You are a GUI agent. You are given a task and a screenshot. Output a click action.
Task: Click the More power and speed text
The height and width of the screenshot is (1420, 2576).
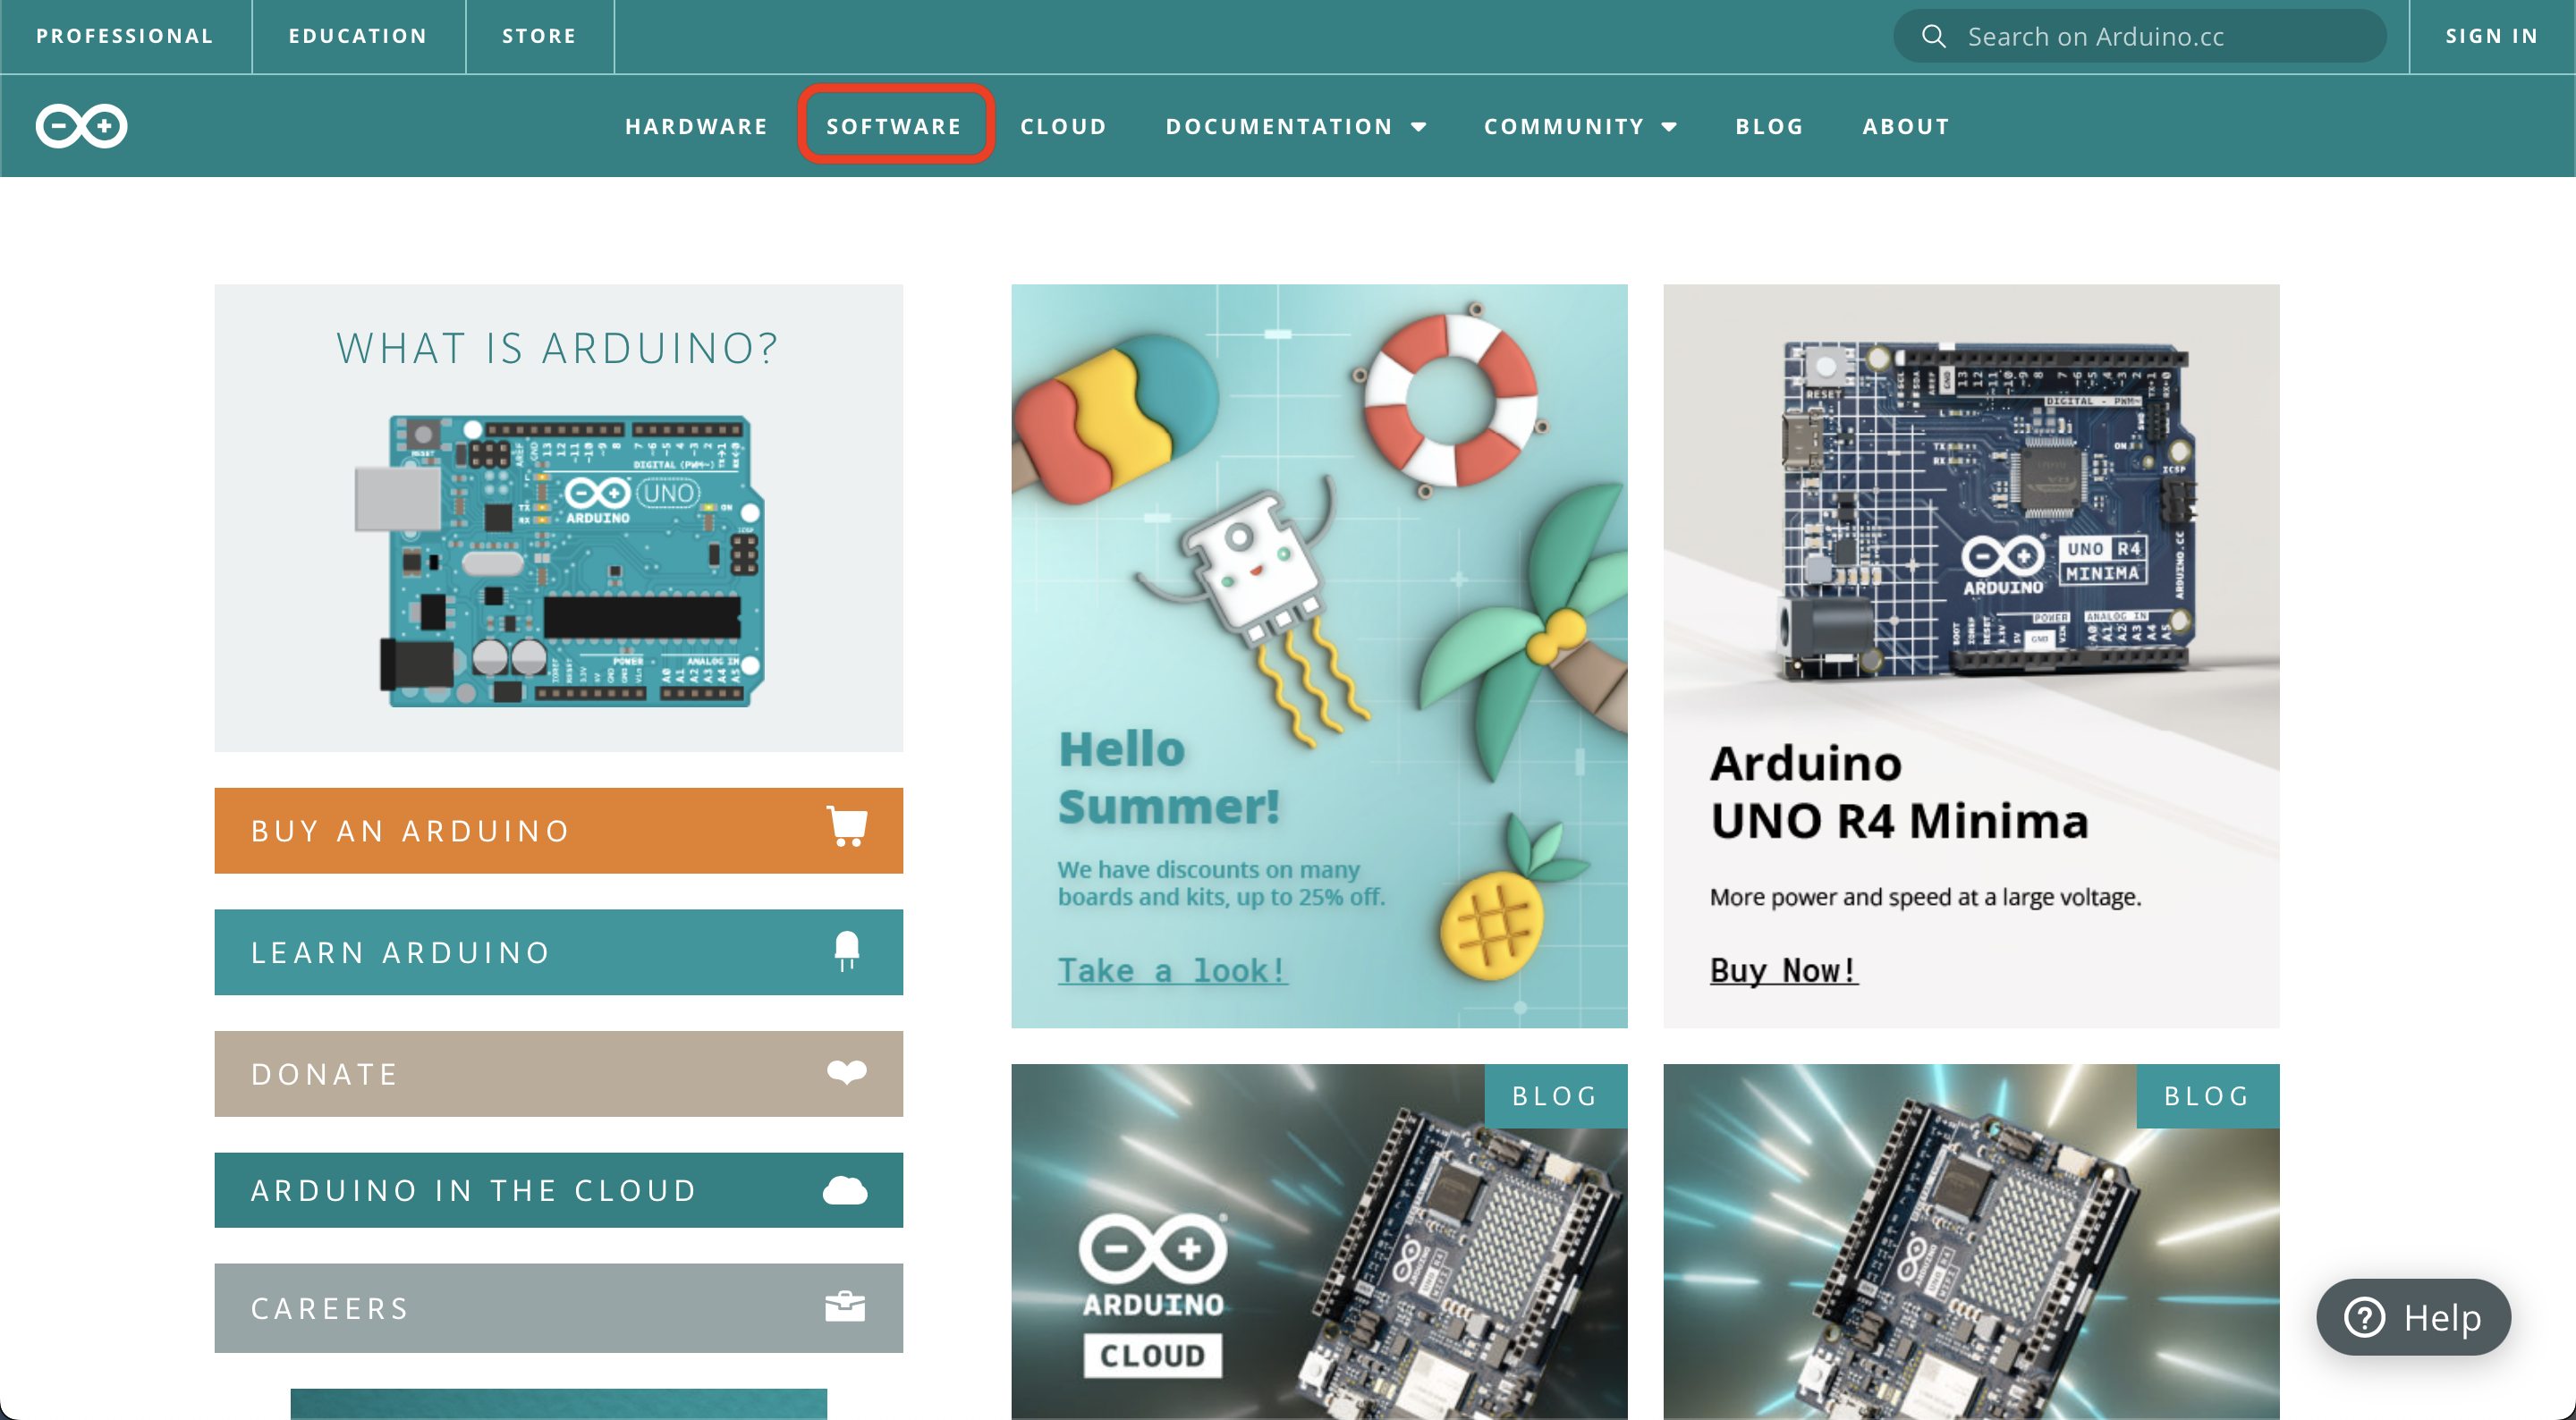pos(1925,897)
